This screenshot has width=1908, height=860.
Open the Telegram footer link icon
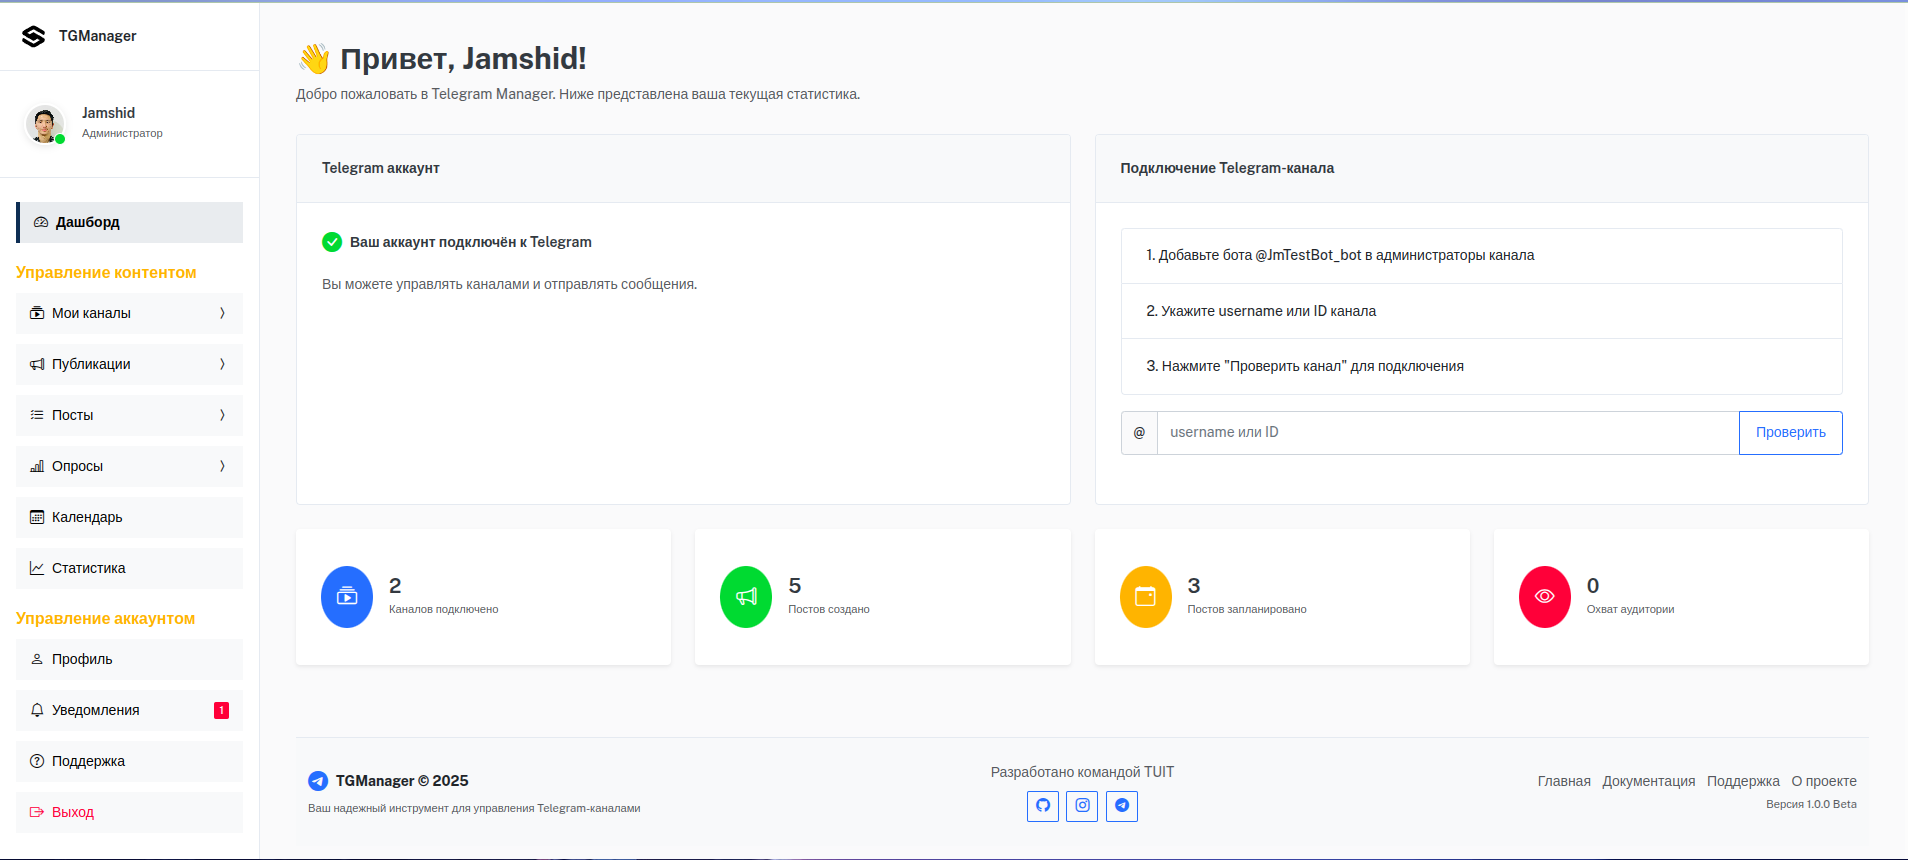pos(1122,806)
